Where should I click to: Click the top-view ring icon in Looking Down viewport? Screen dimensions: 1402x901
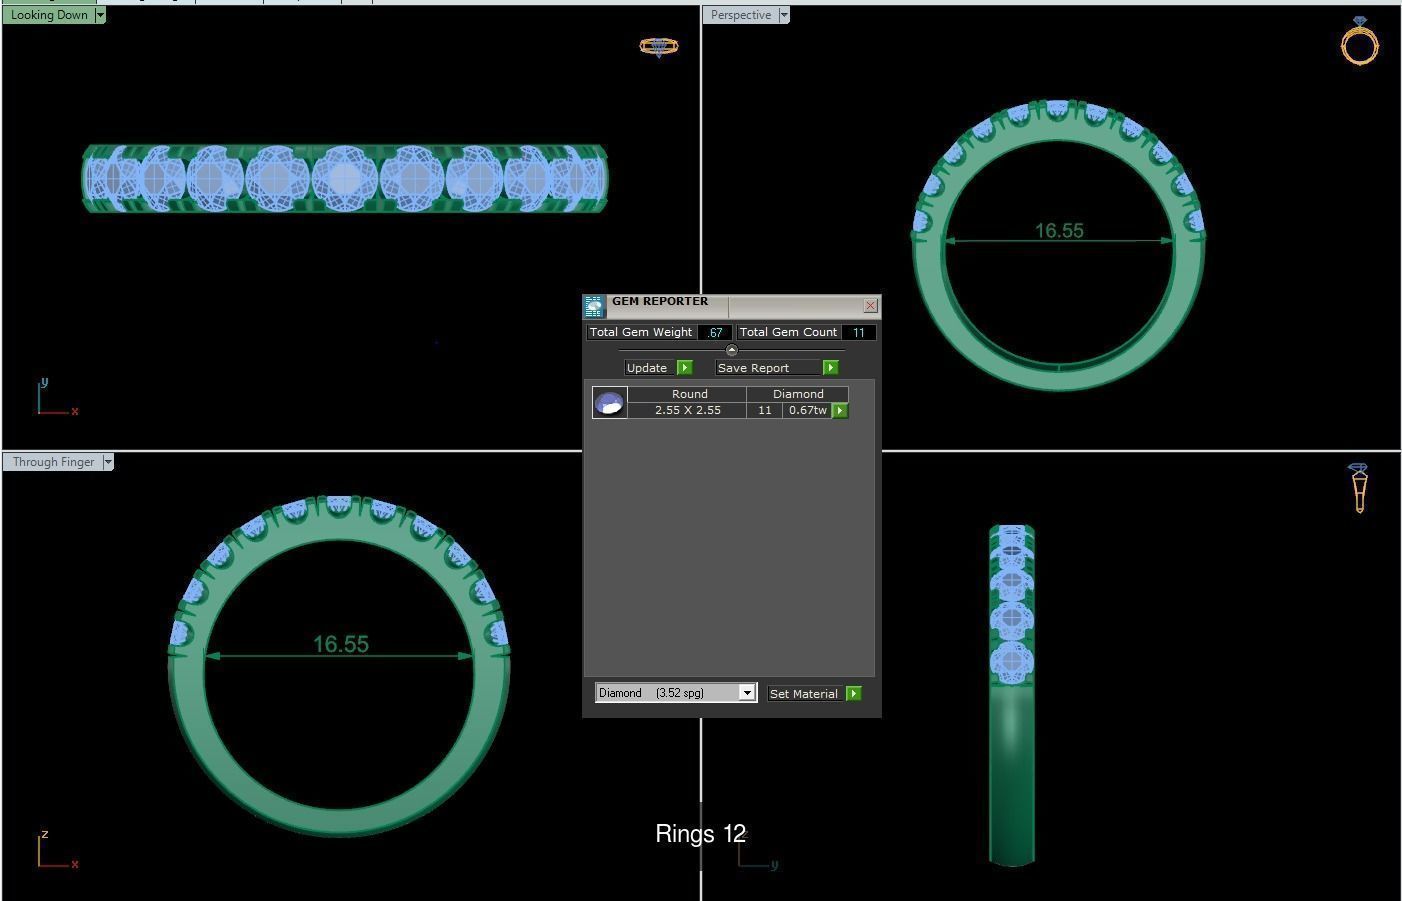[659, 47]
